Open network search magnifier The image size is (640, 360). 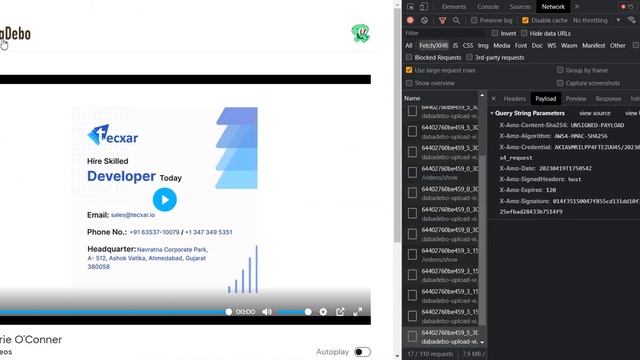(x=456, y=20)
